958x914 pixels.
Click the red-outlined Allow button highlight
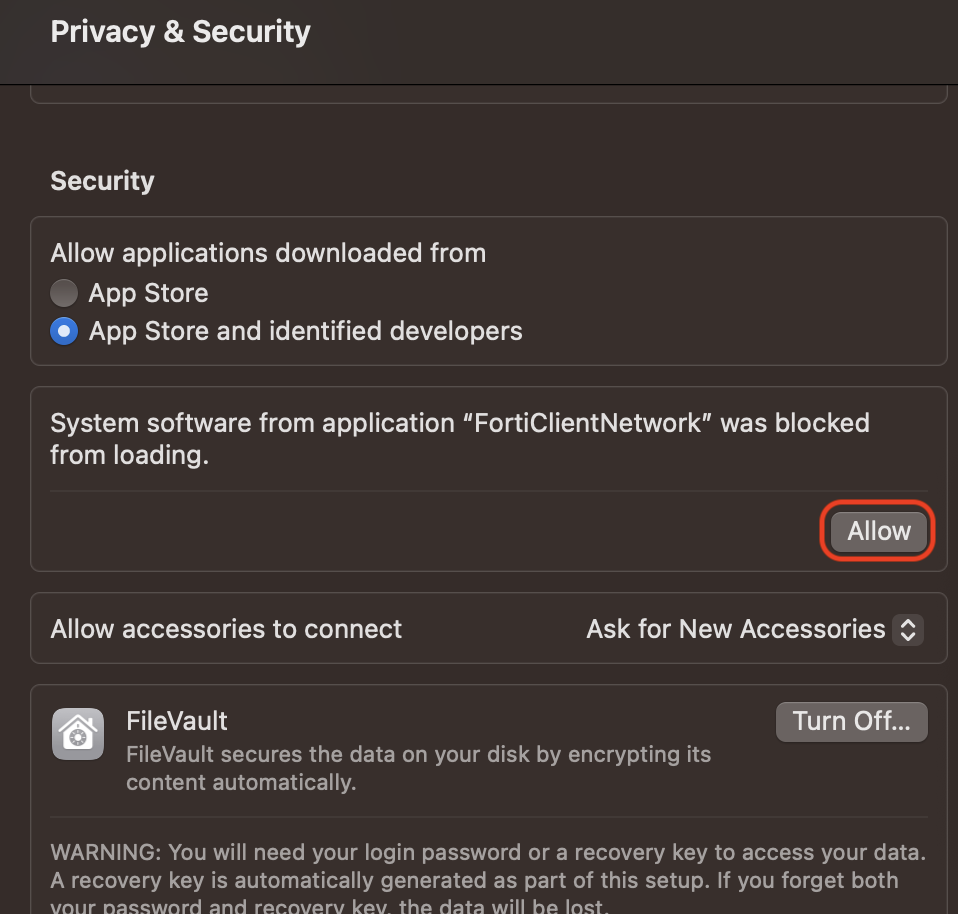tap(877, 531)
